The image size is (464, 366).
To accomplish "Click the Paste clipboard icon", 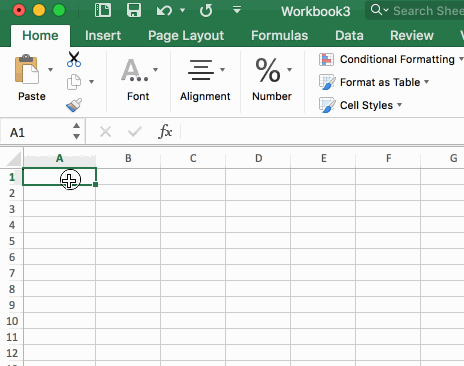I will pos(27,69).
